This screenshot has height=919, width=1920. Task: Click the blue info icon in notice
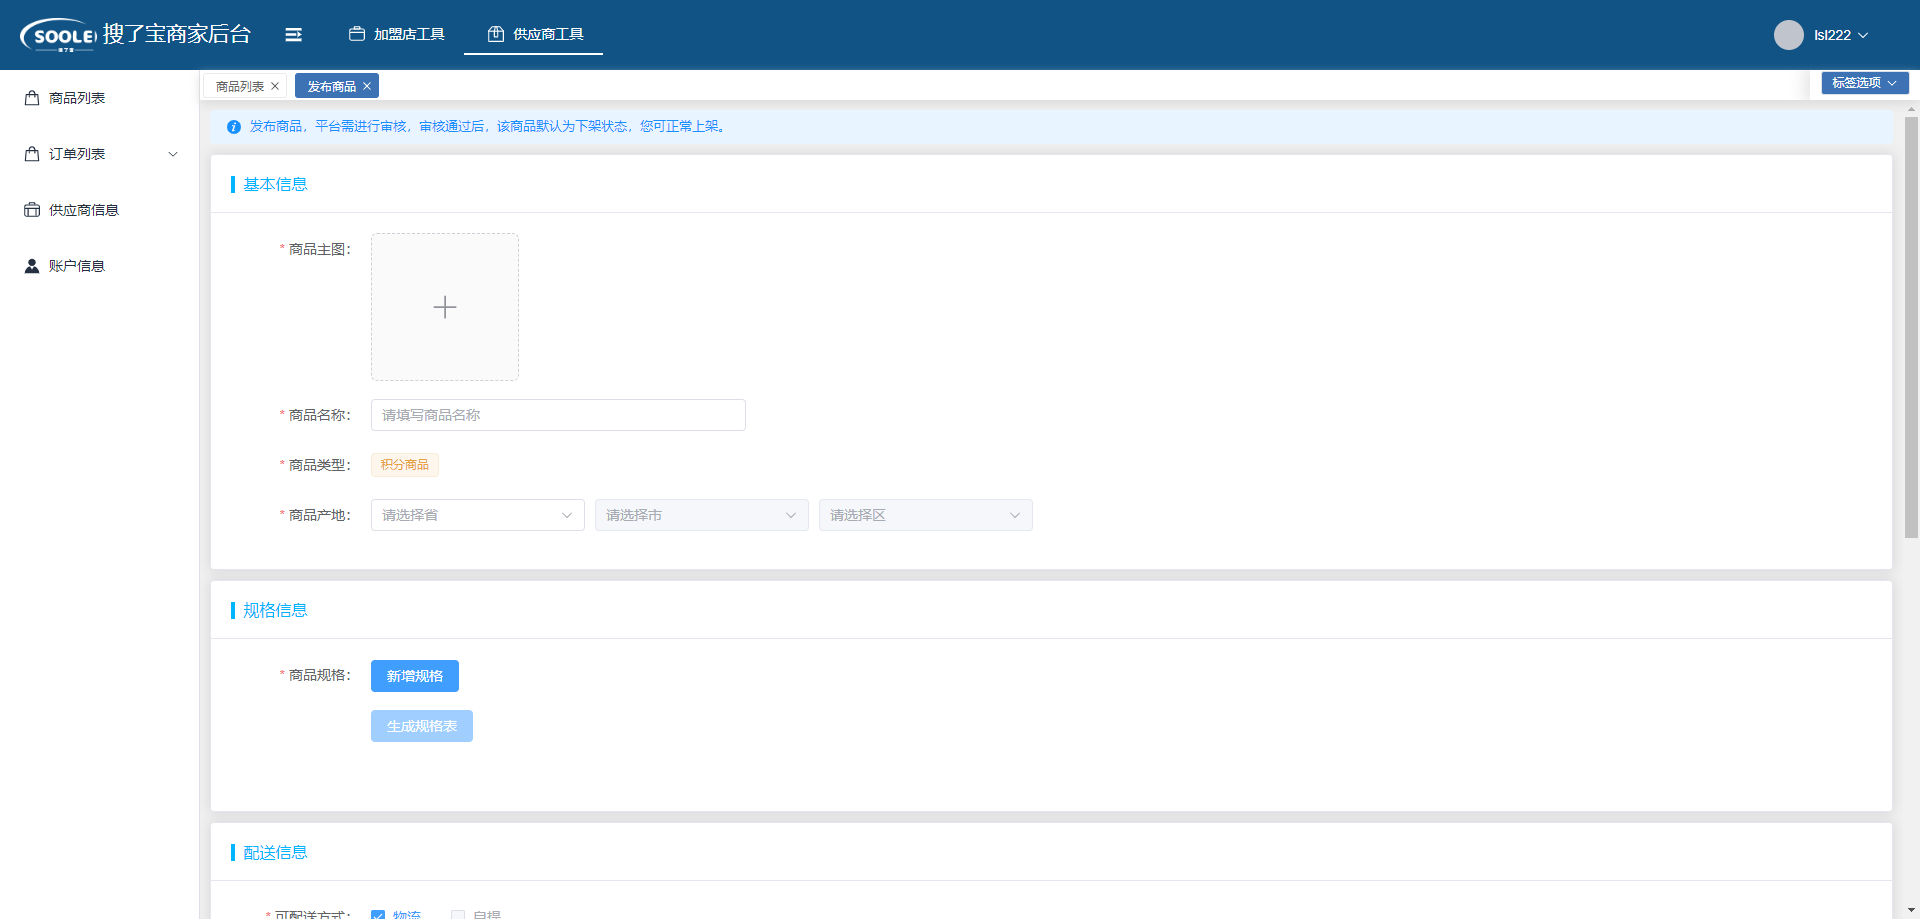point(234,127)
